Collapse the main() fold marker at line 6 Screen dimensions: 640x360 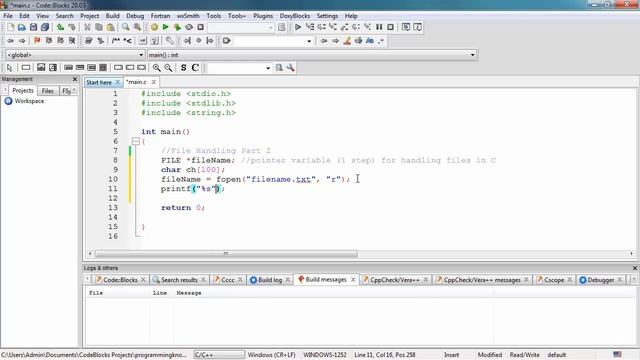136,141
